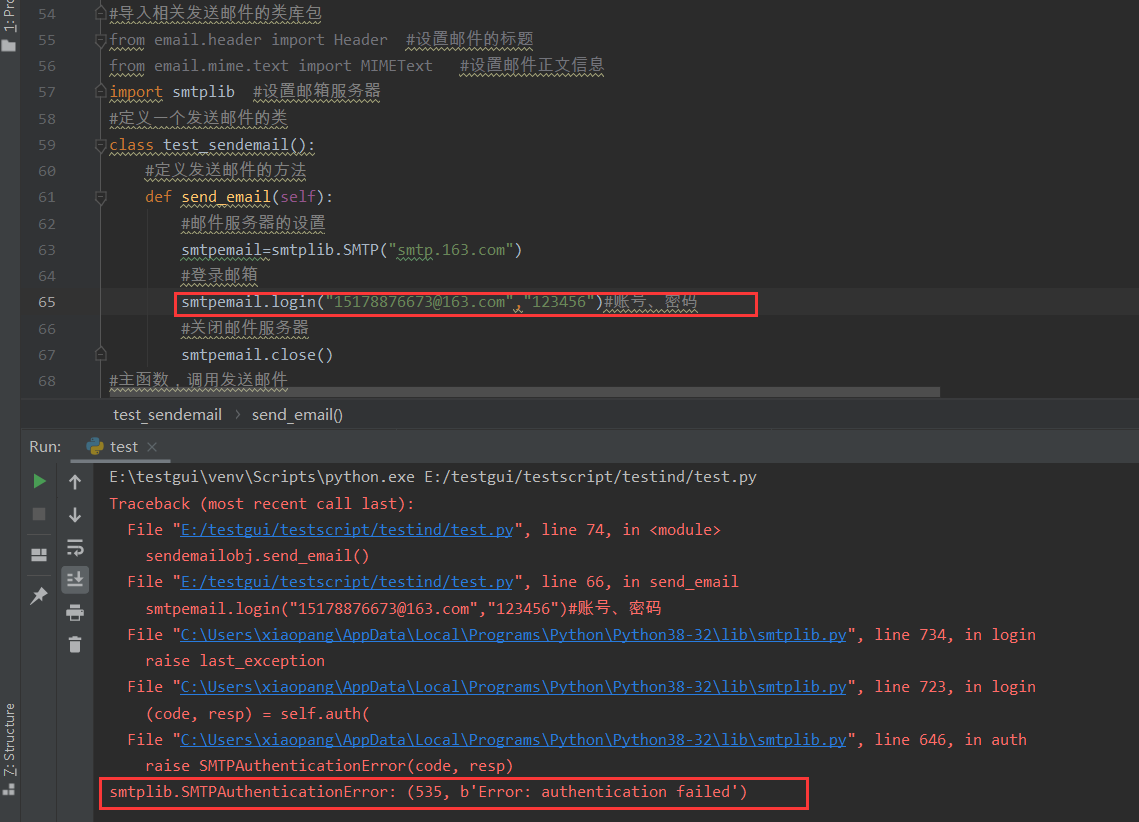This screenshot has width=1139, height=822.
Task: Collapse the class test_sendemail fold marker at line 59
Action: click(101, 145)
